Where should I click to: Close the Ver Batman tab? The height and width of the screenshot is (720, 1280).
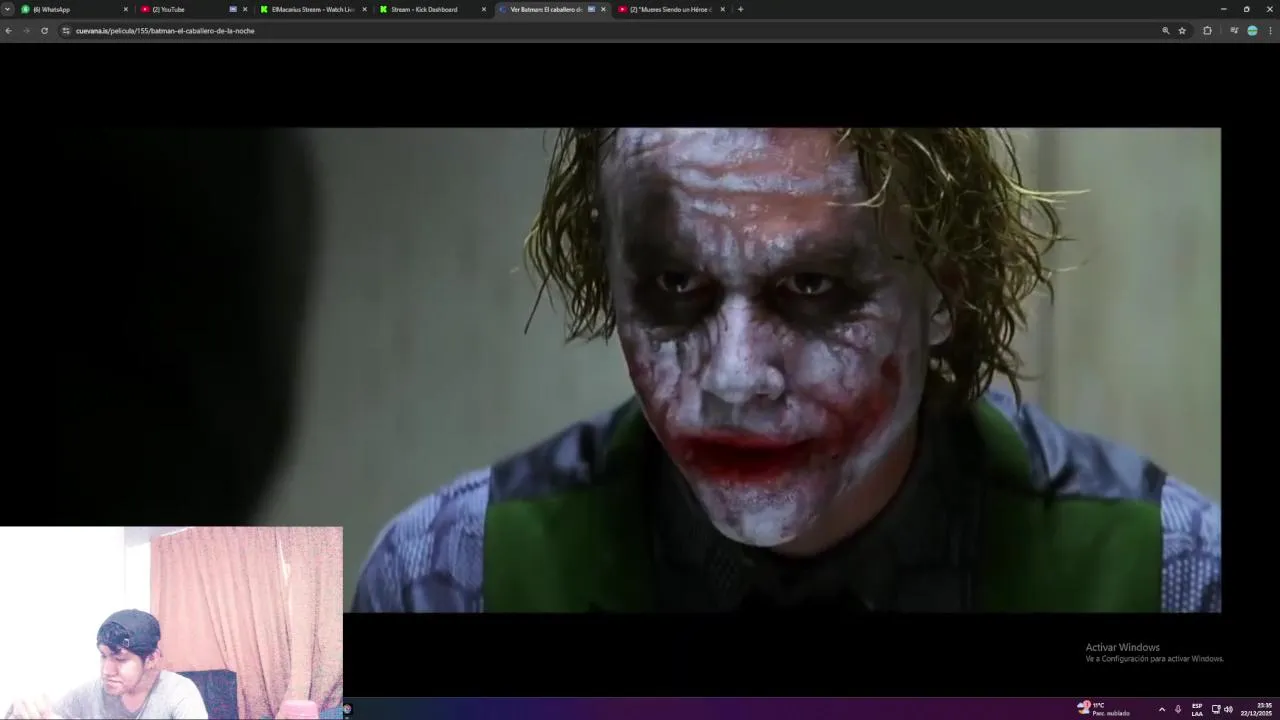[603, 9]
